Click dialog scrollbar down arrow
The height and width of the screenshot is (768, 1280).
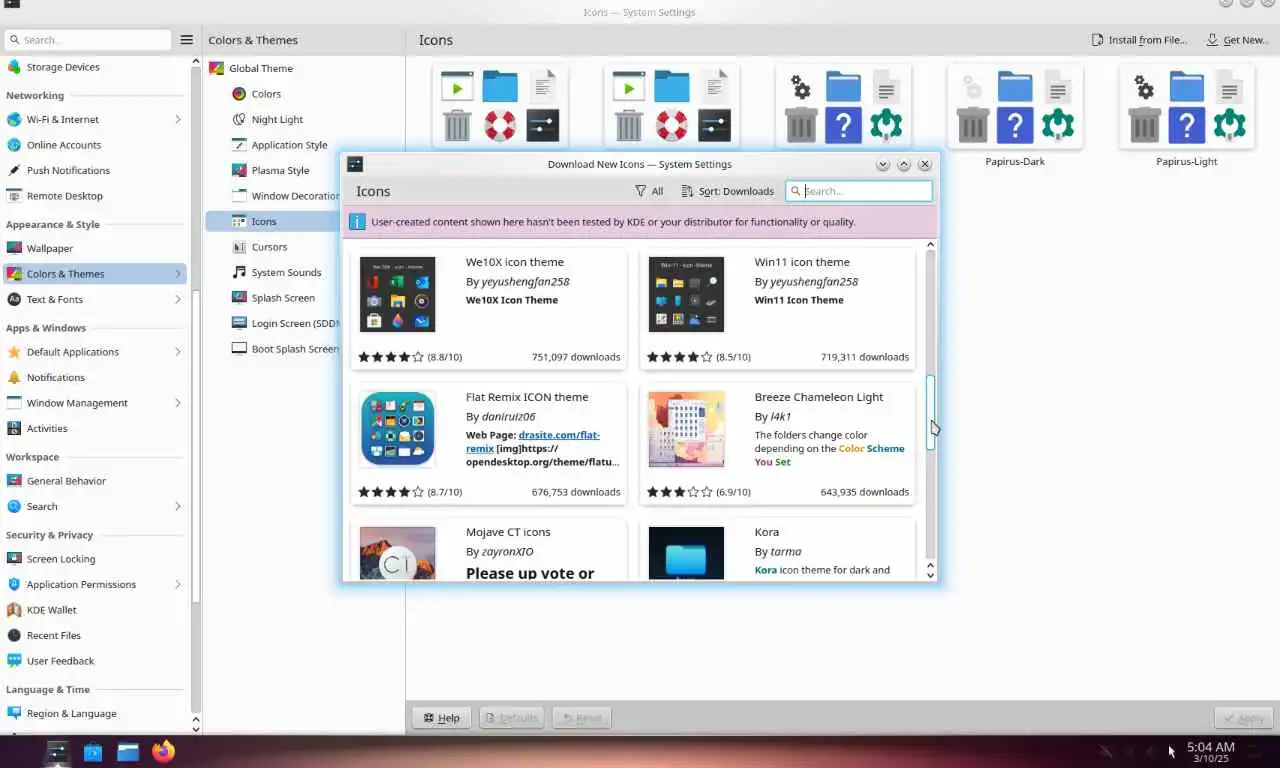pos(930,574)
